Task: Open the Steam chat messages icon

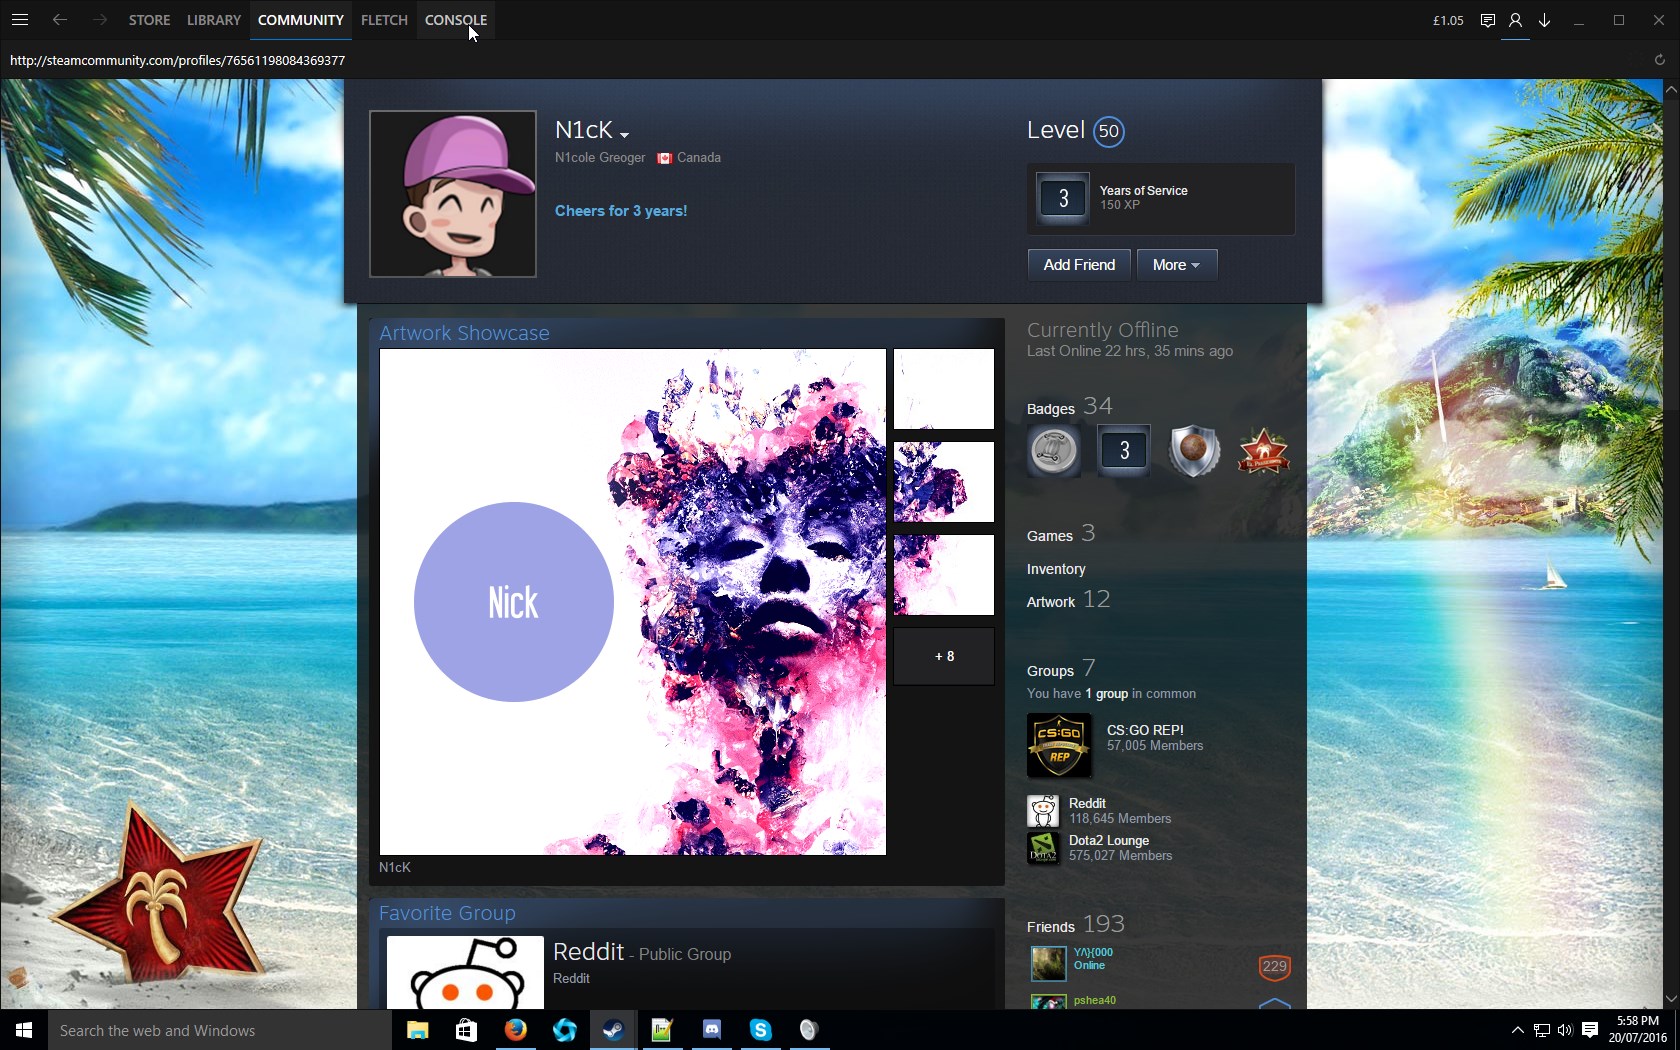Action: click(1487, 20)
